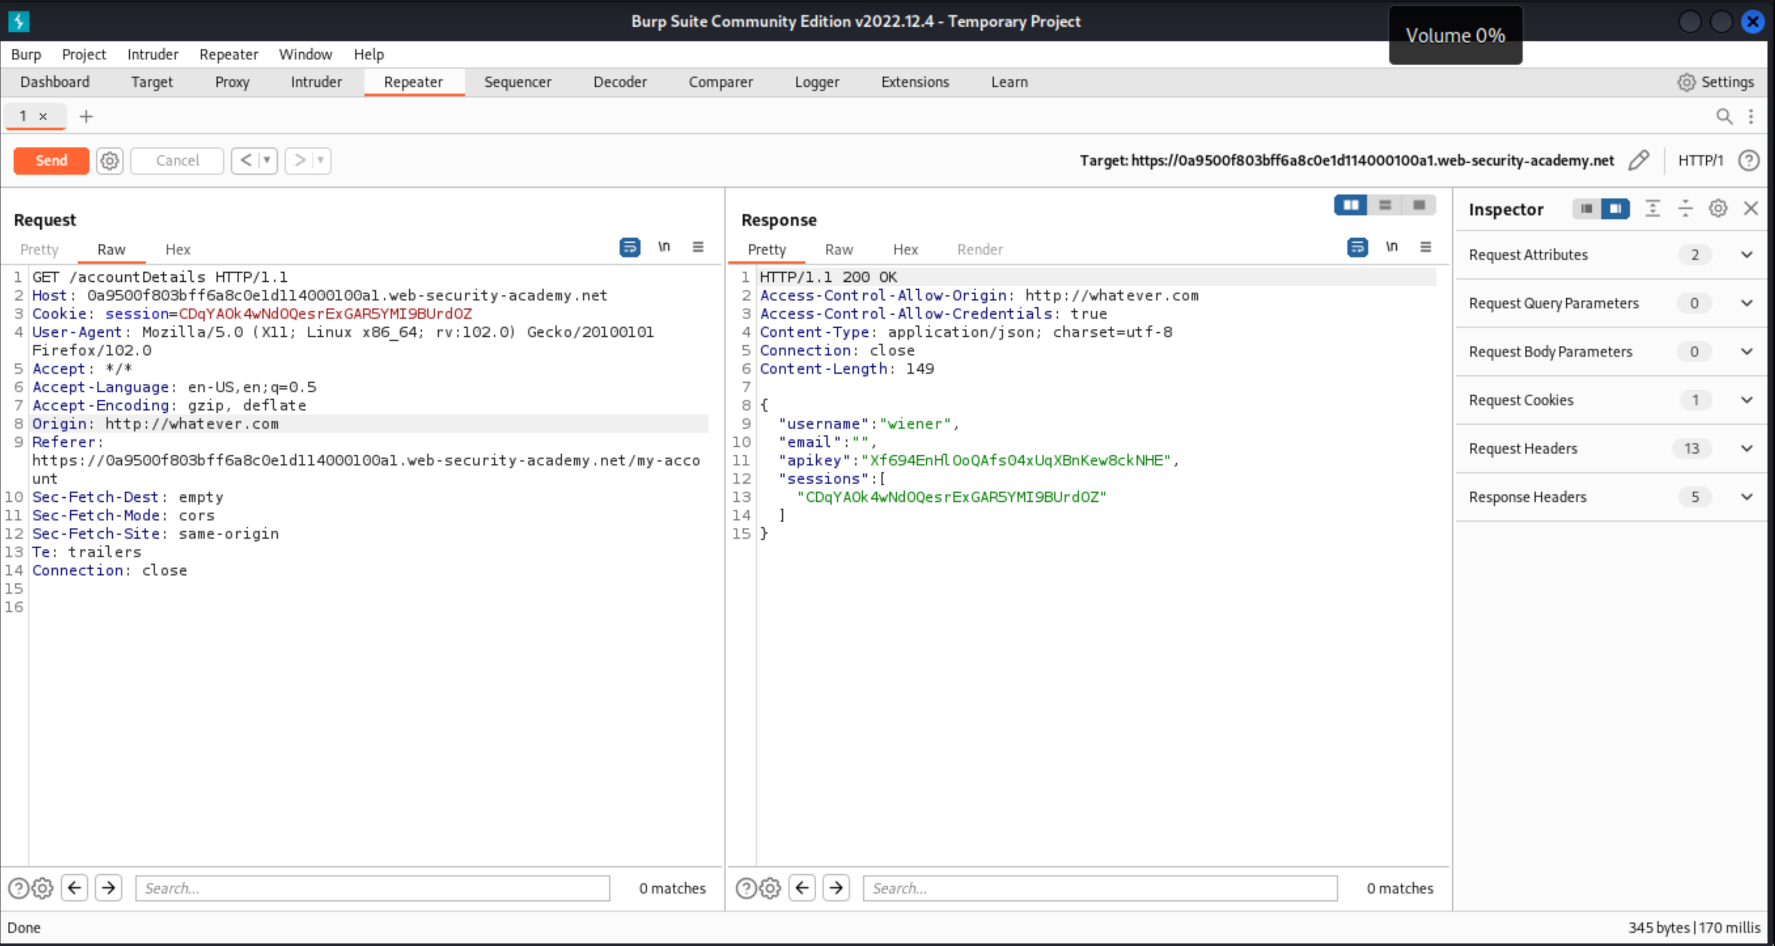Open response editor hamburger menu

pyautogui.click(x=1426, y=247)
